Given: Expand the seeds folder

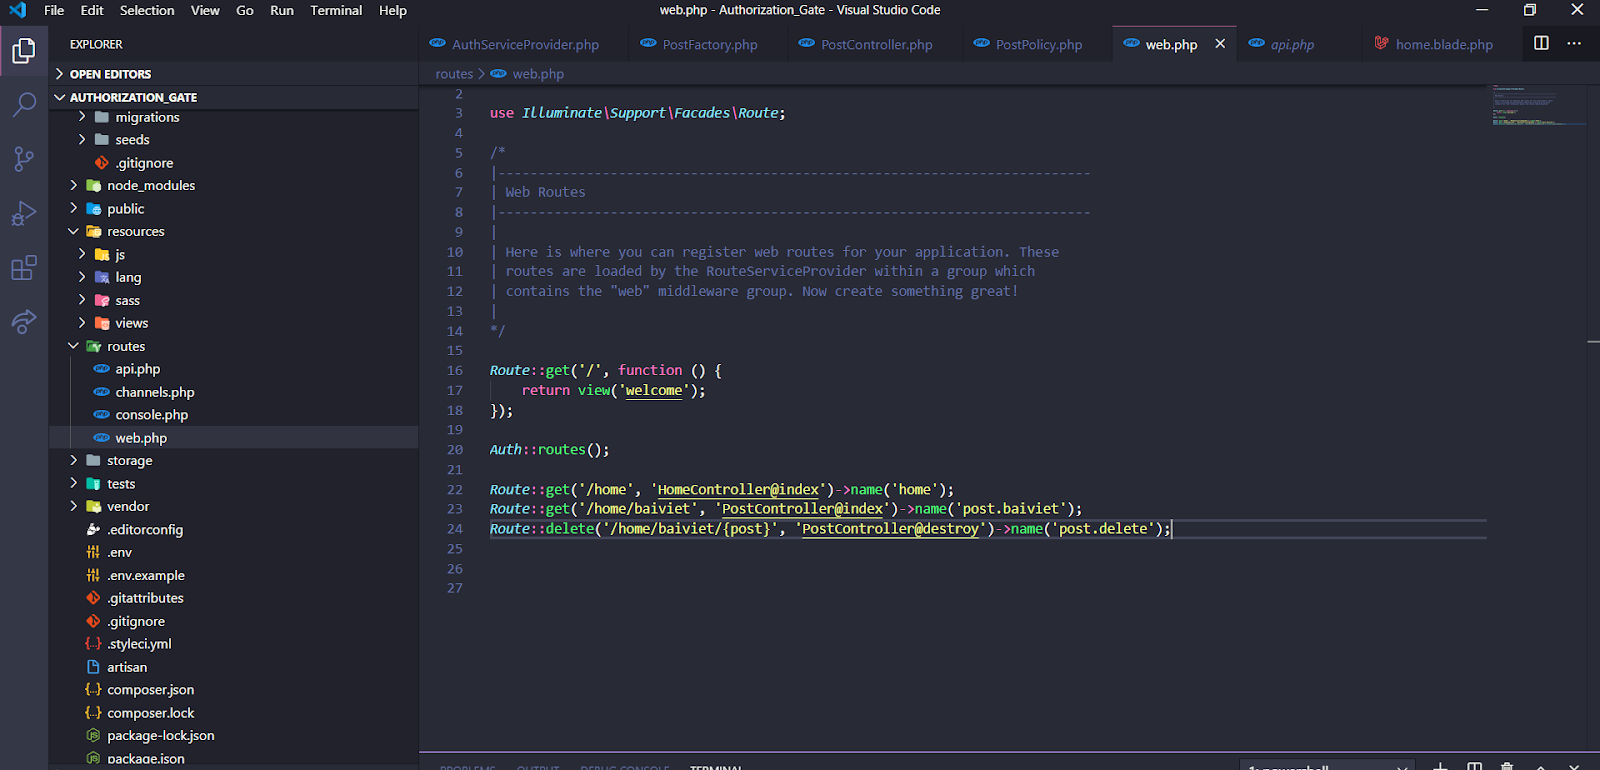Looking at the screenshot, I should pyautogui.click(x=82, y=140).
